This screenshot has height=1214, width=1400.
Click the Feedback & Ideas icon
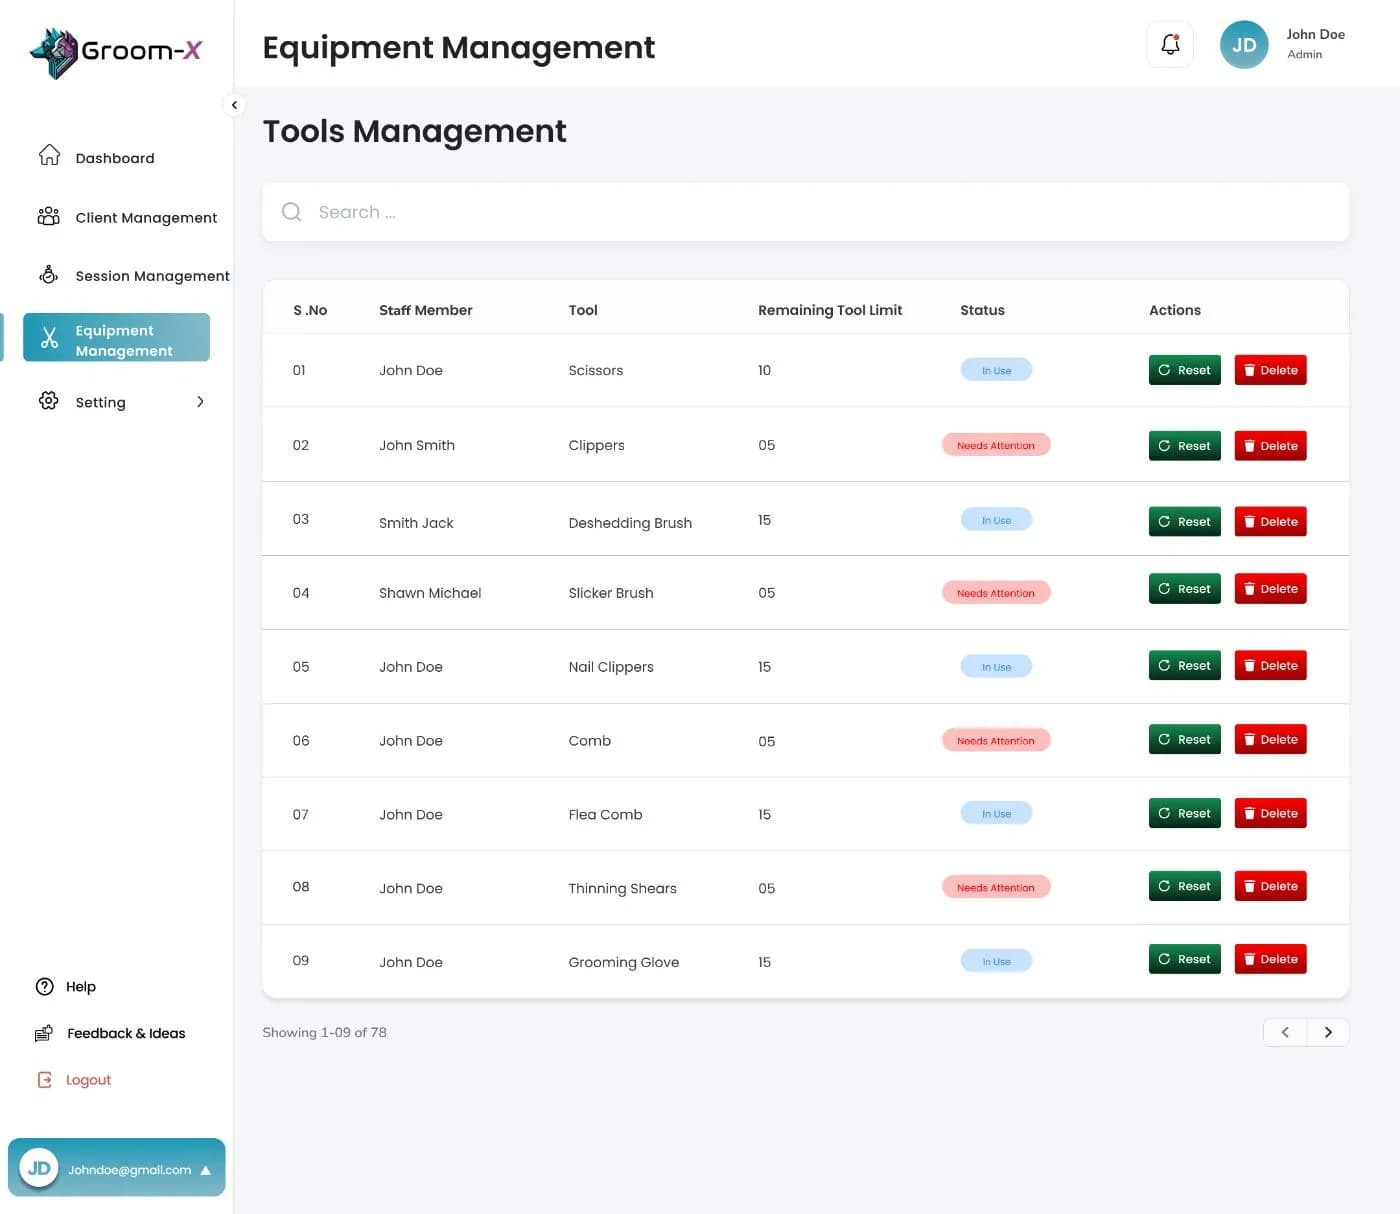coord(44,1033)
